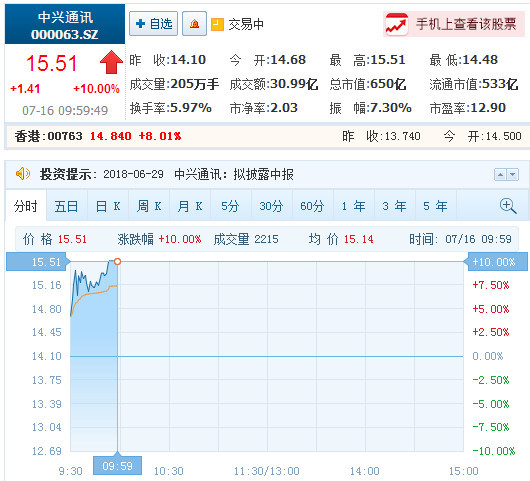Screen dimensions: 530x481
Task: Click the alert bell icon button
Action: pyautogui.click(x=194, y=23)
